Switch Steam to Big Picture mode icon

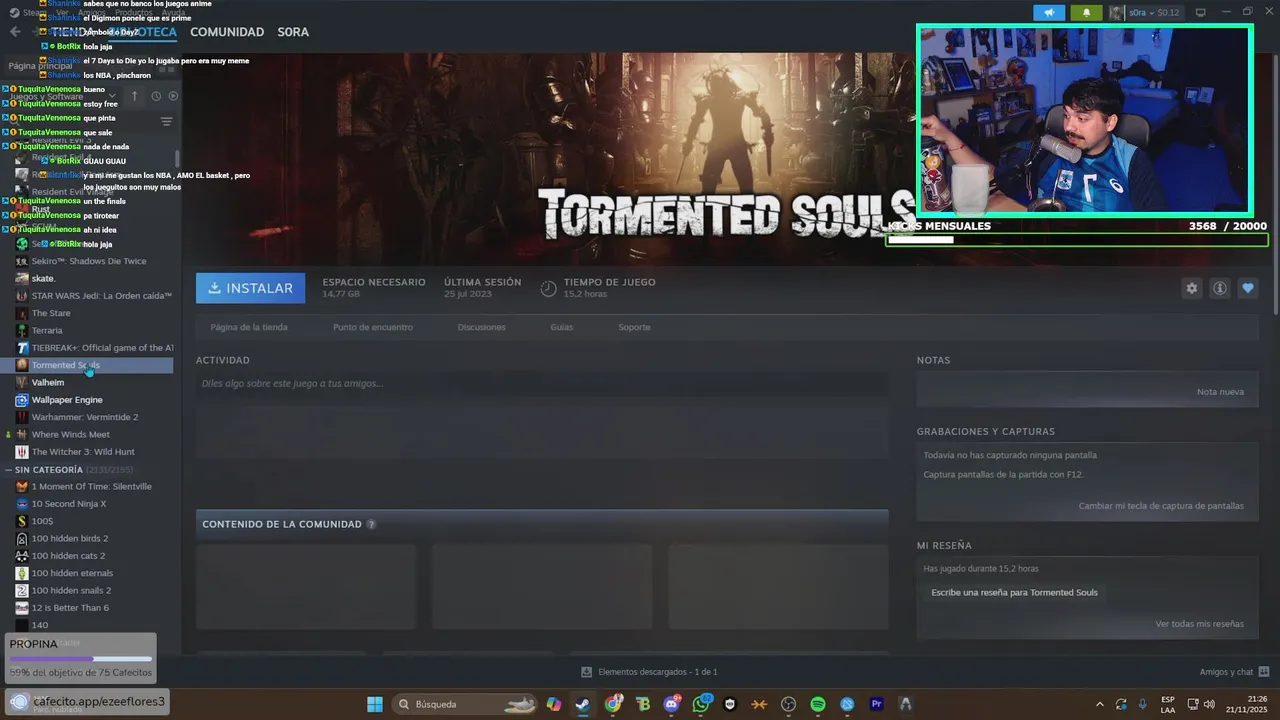(1201, 13)
